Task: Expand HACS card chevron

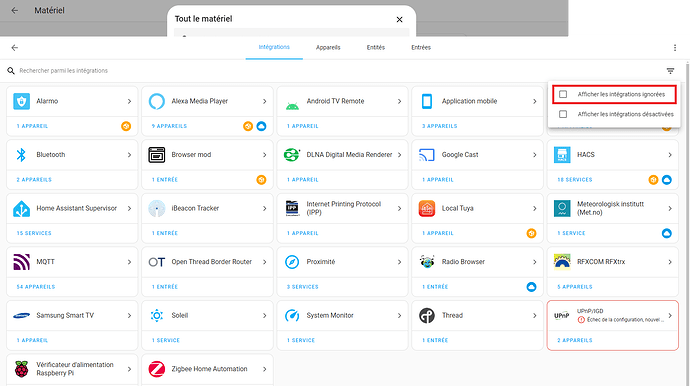Action: (670, 155)
